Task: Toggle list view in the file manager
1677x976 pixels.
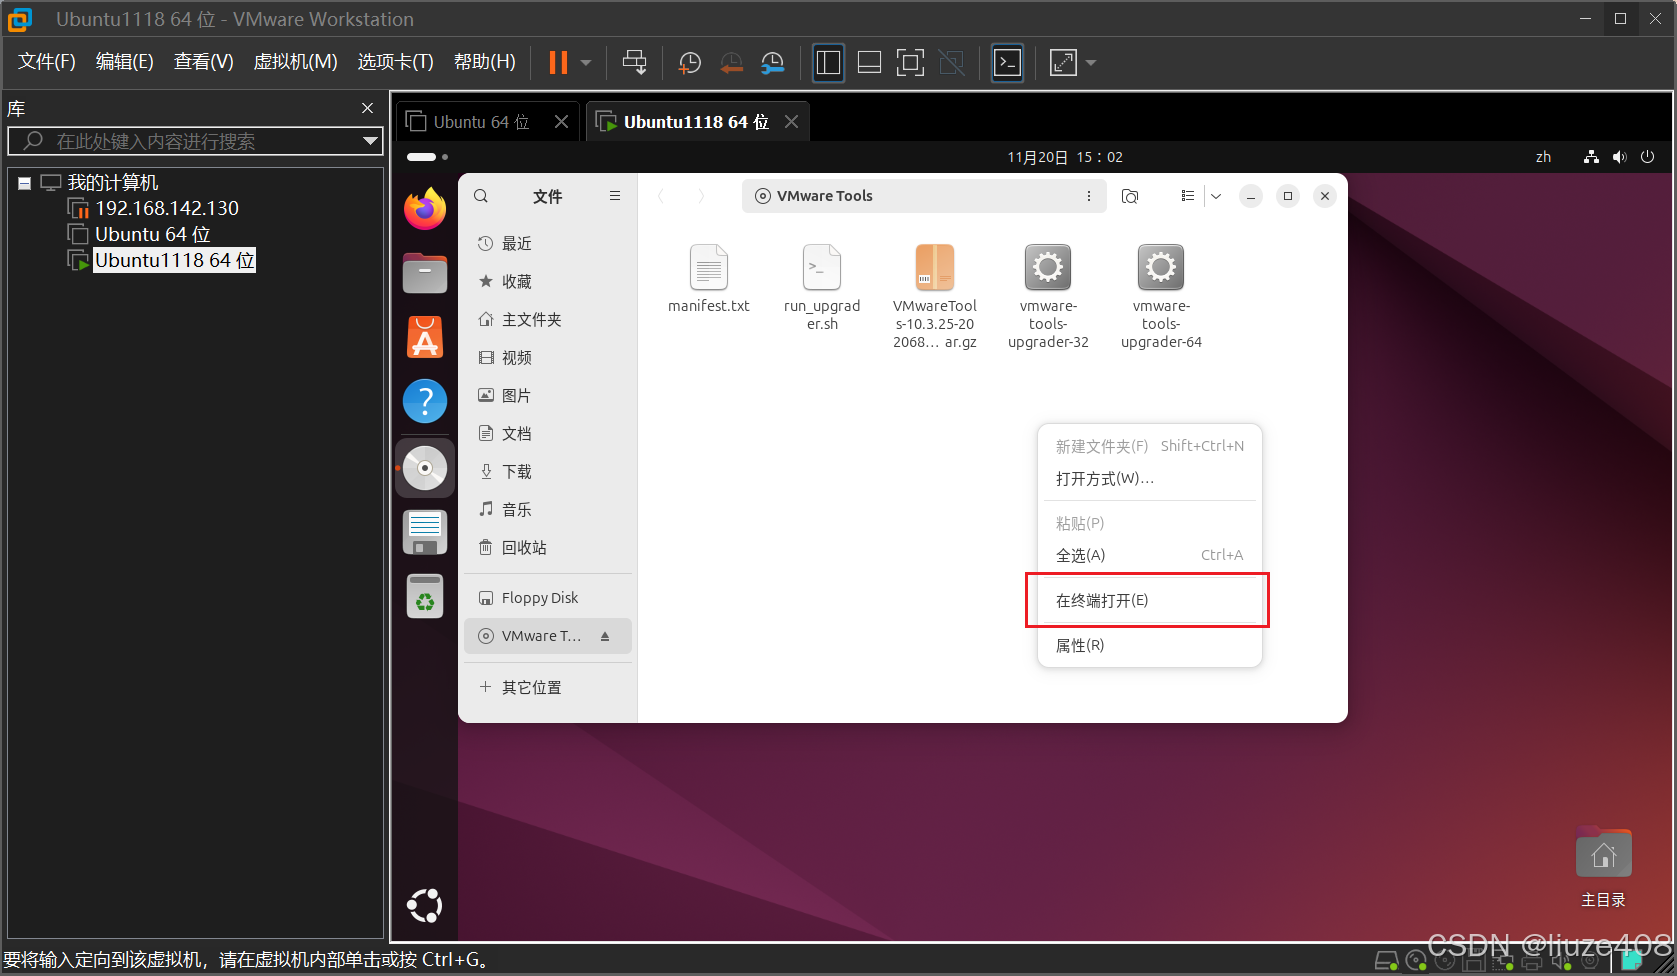Action: (1187, 196)
